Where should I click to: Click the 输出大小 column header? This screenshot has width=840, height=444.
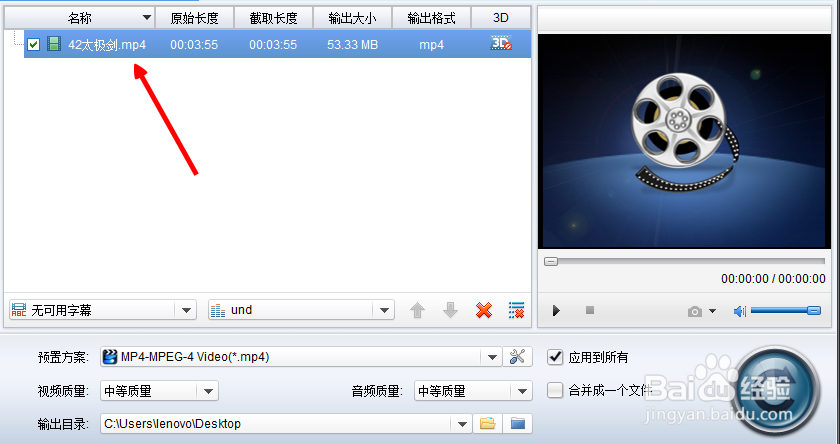352,18
